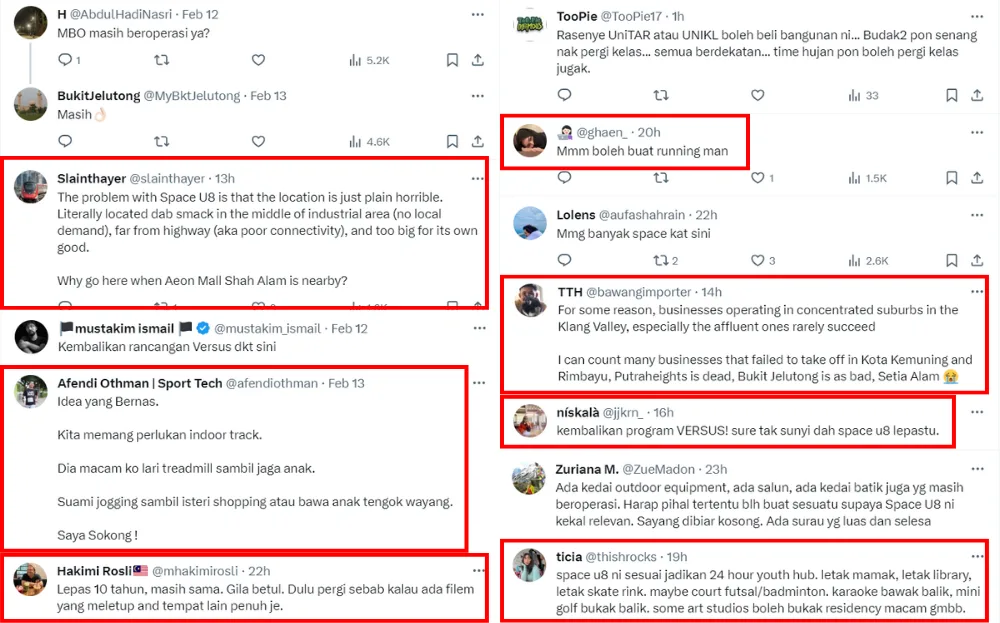Screen dimensions: 1000x623
Task: Open ticia's profile picture
Action: (x=530, y=566)
